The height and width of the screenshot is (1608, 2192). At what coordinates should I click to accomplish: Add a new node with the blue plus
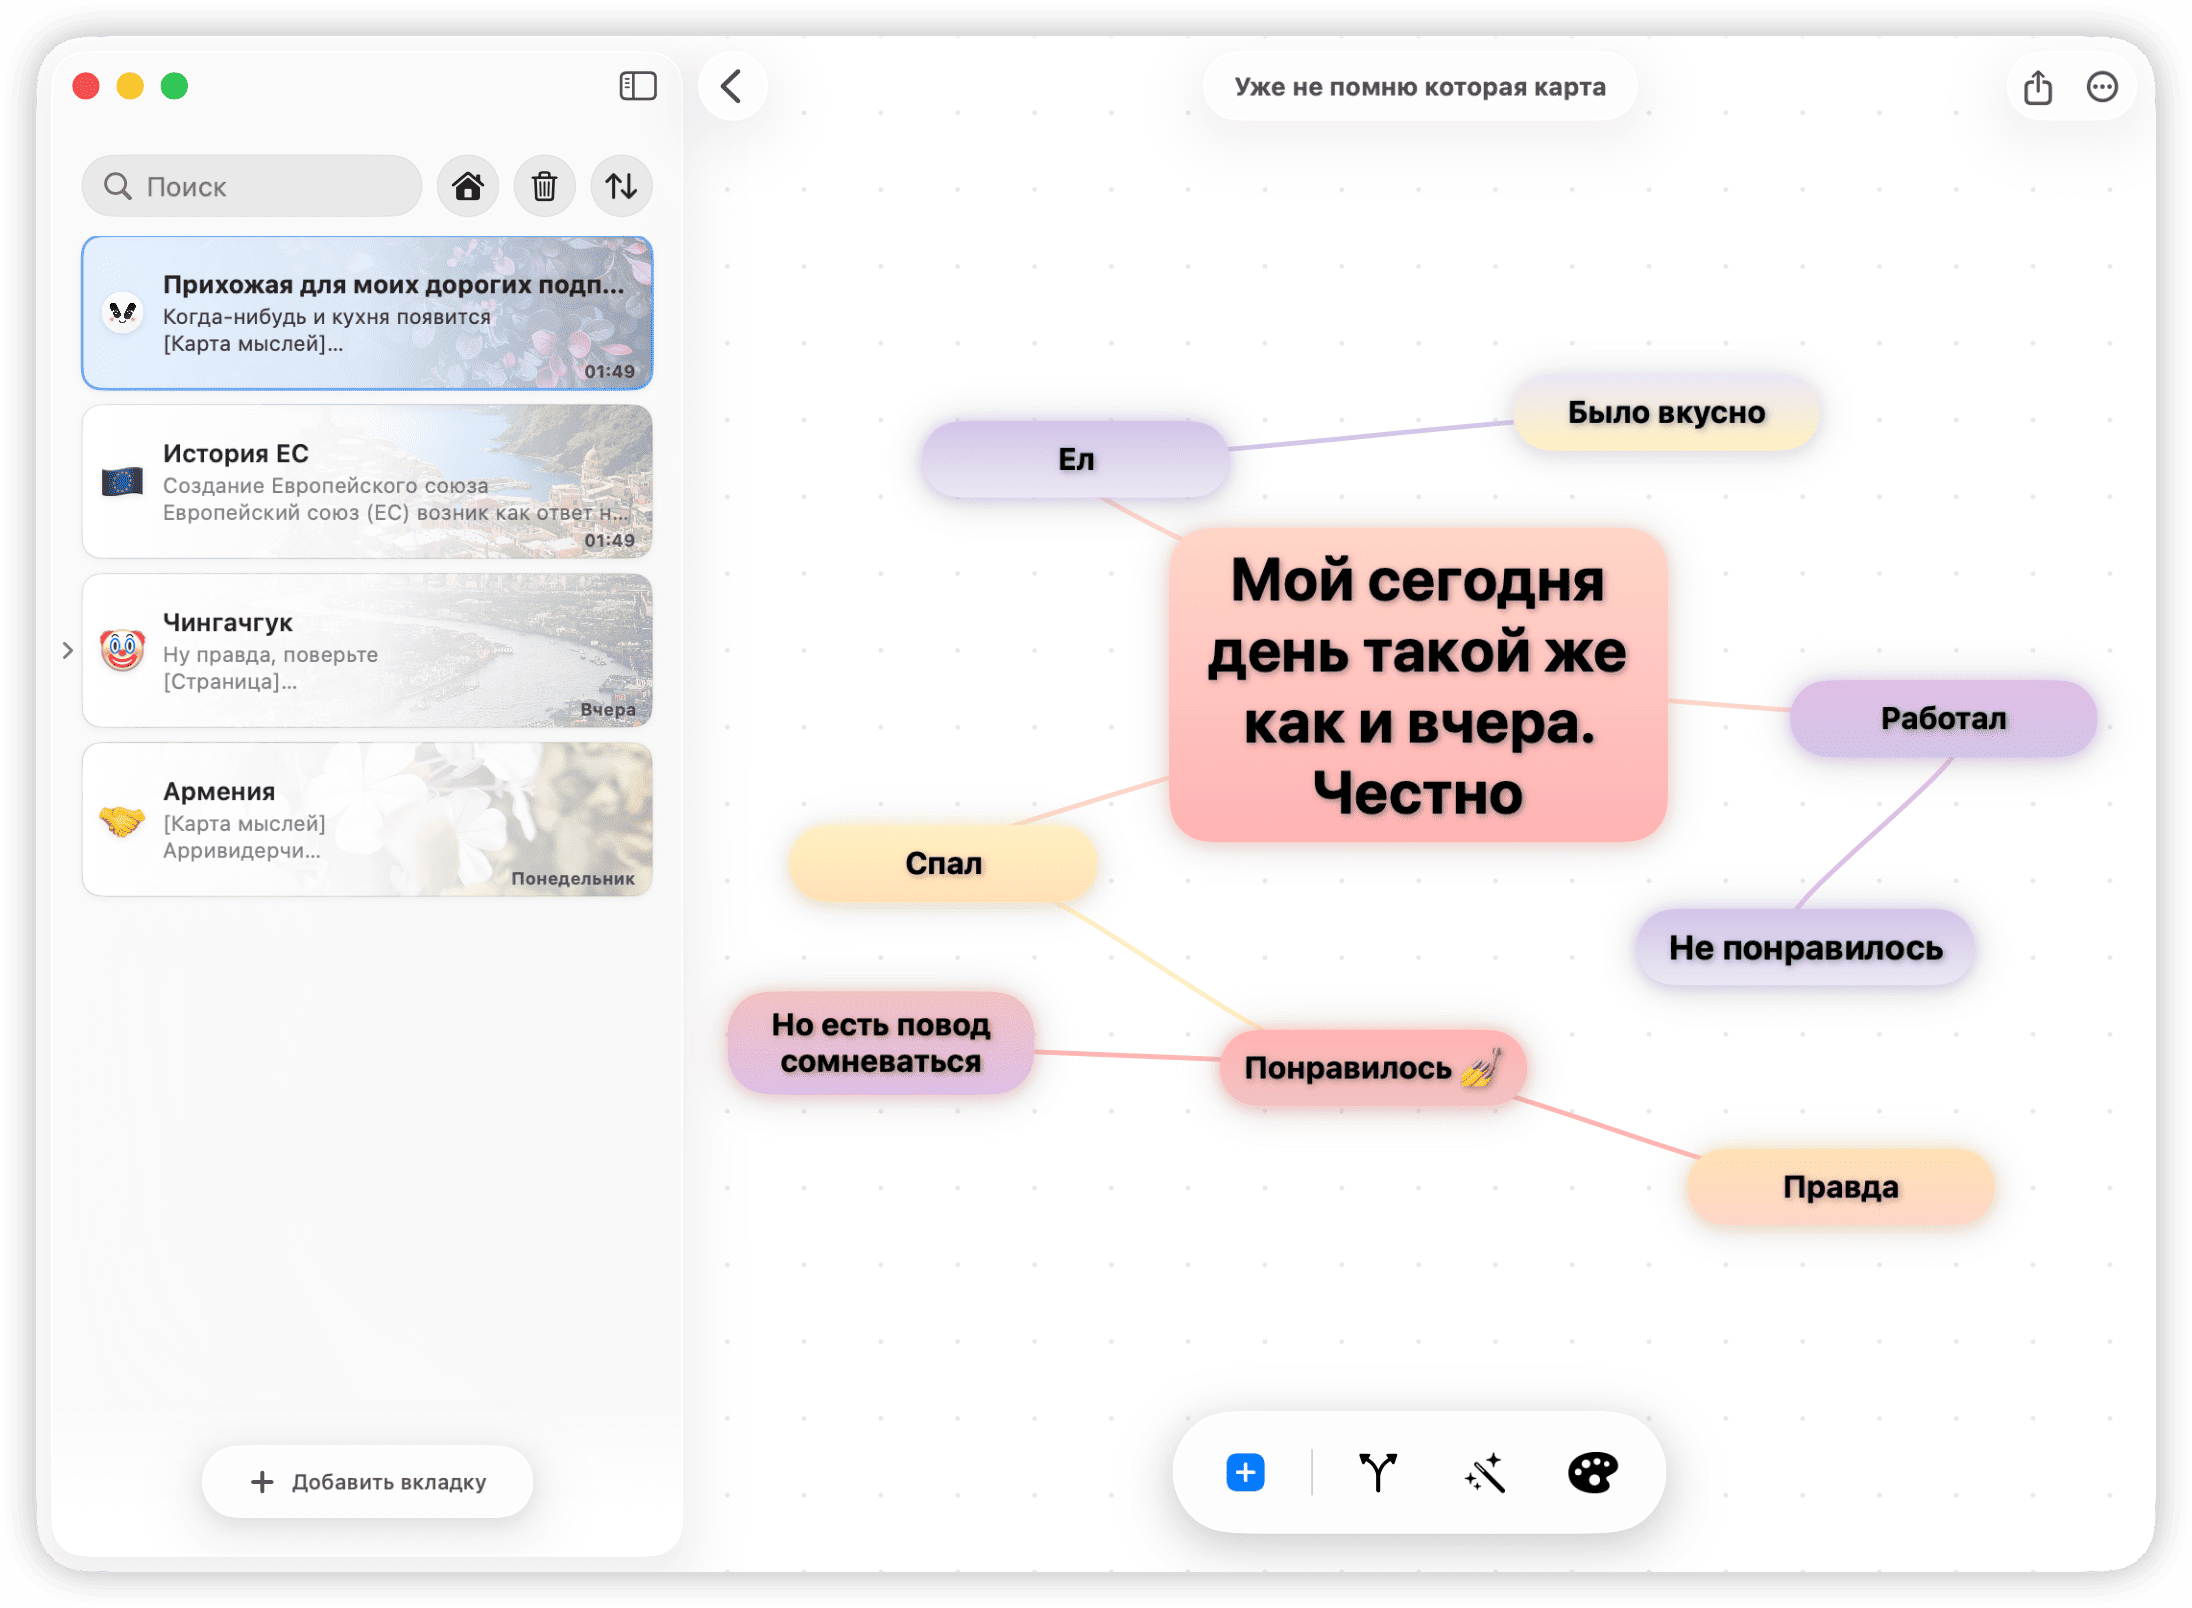[1245, 1471]
